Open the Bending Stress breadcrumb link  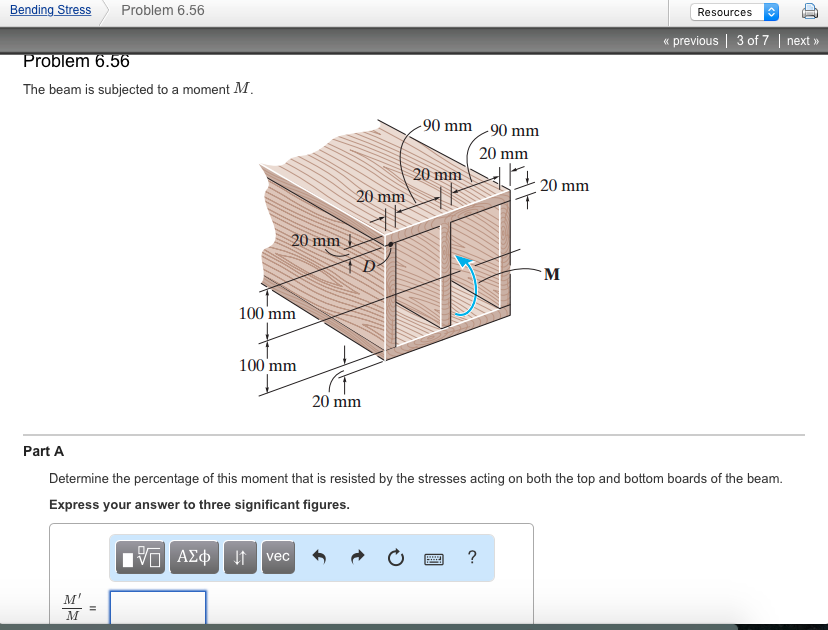[x=51, y=10]
